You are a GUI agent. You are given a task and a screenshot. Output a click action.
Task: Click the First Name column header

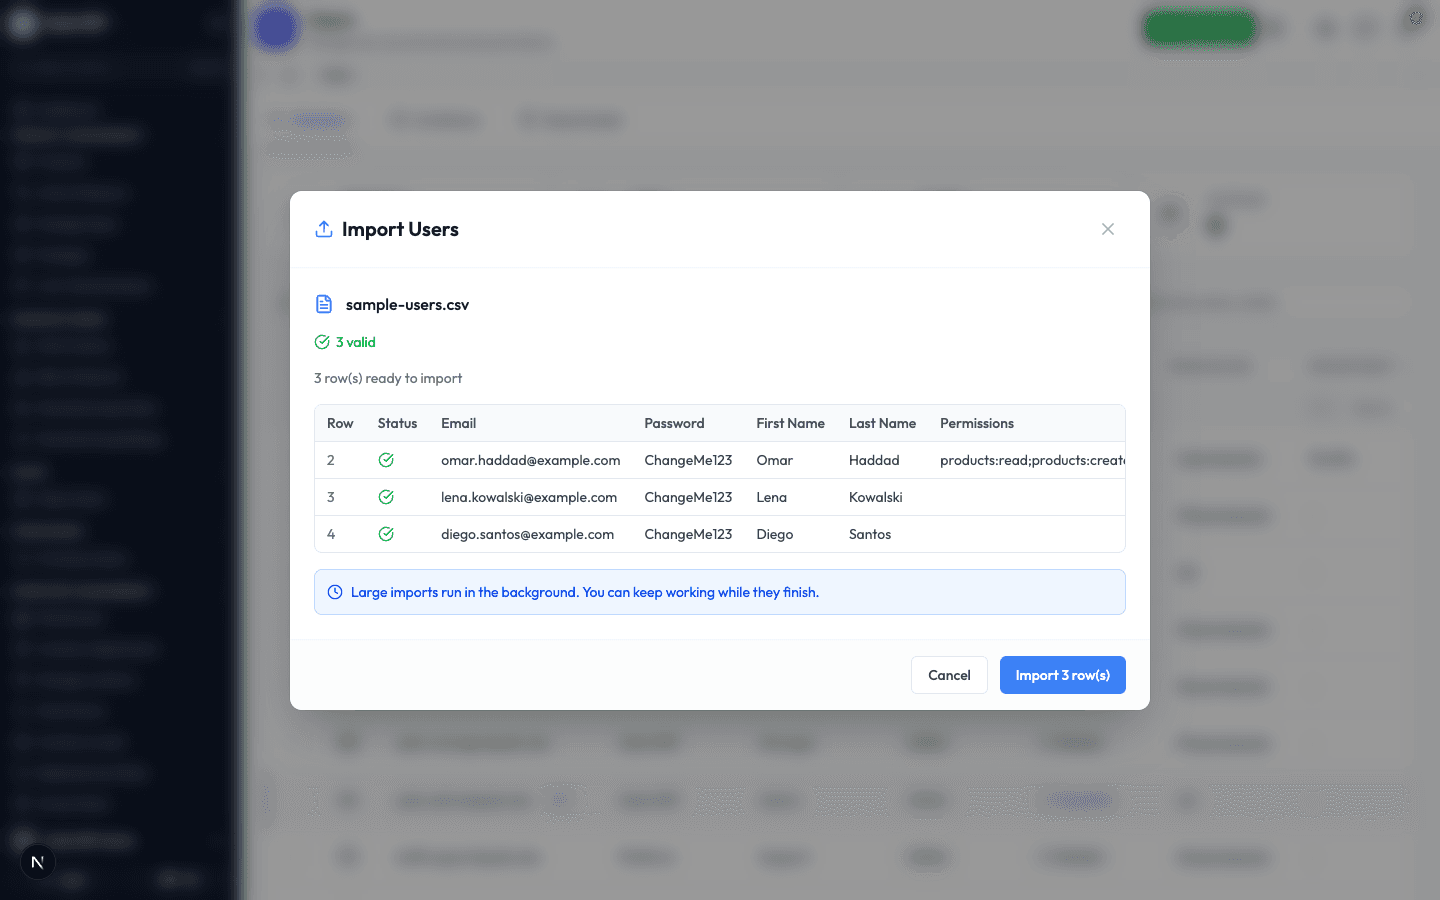coord(790,423)
